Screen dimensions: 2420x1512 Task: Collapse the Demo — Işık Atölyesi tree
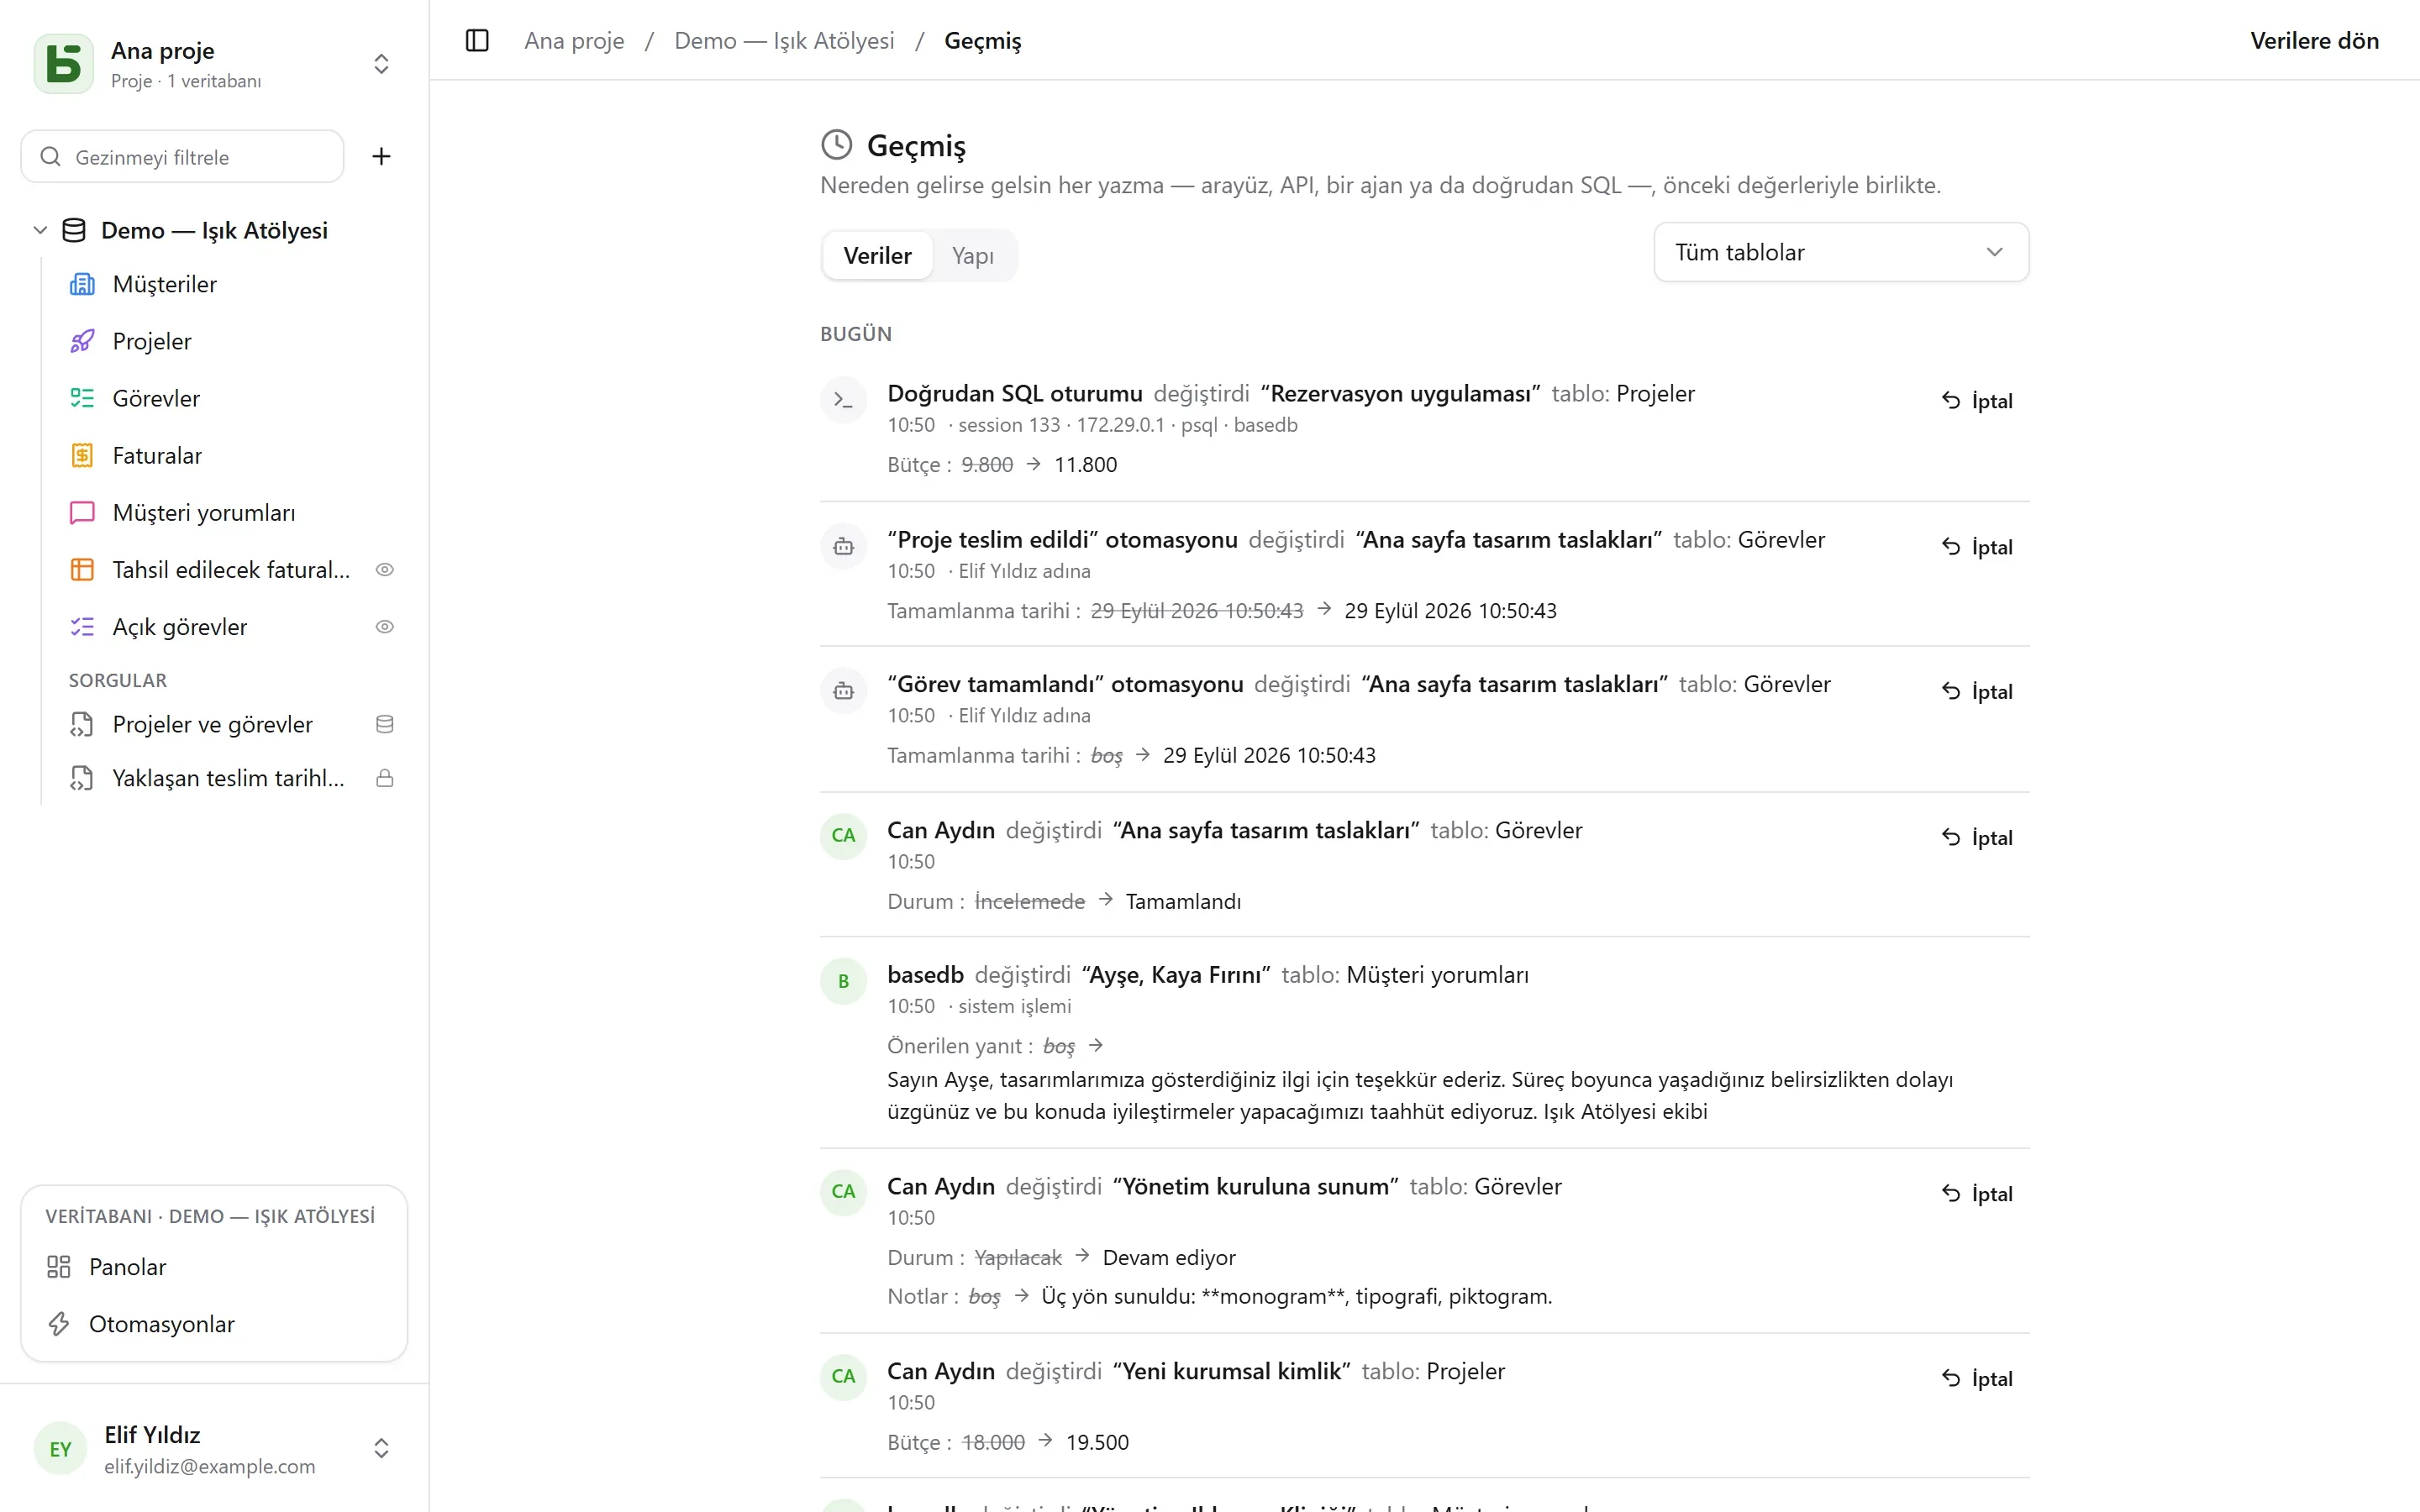40,230
